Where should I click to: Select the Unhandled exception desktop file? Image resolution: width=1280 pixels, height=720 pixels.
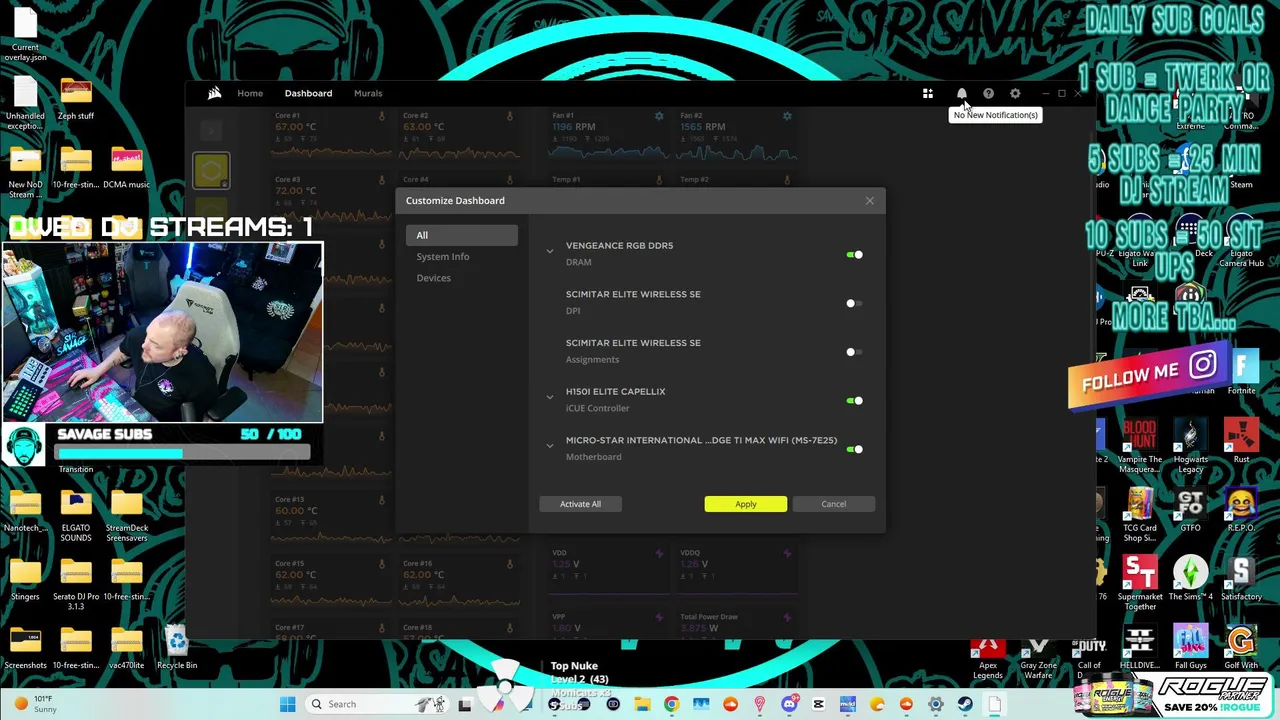[x=25, y=104]
